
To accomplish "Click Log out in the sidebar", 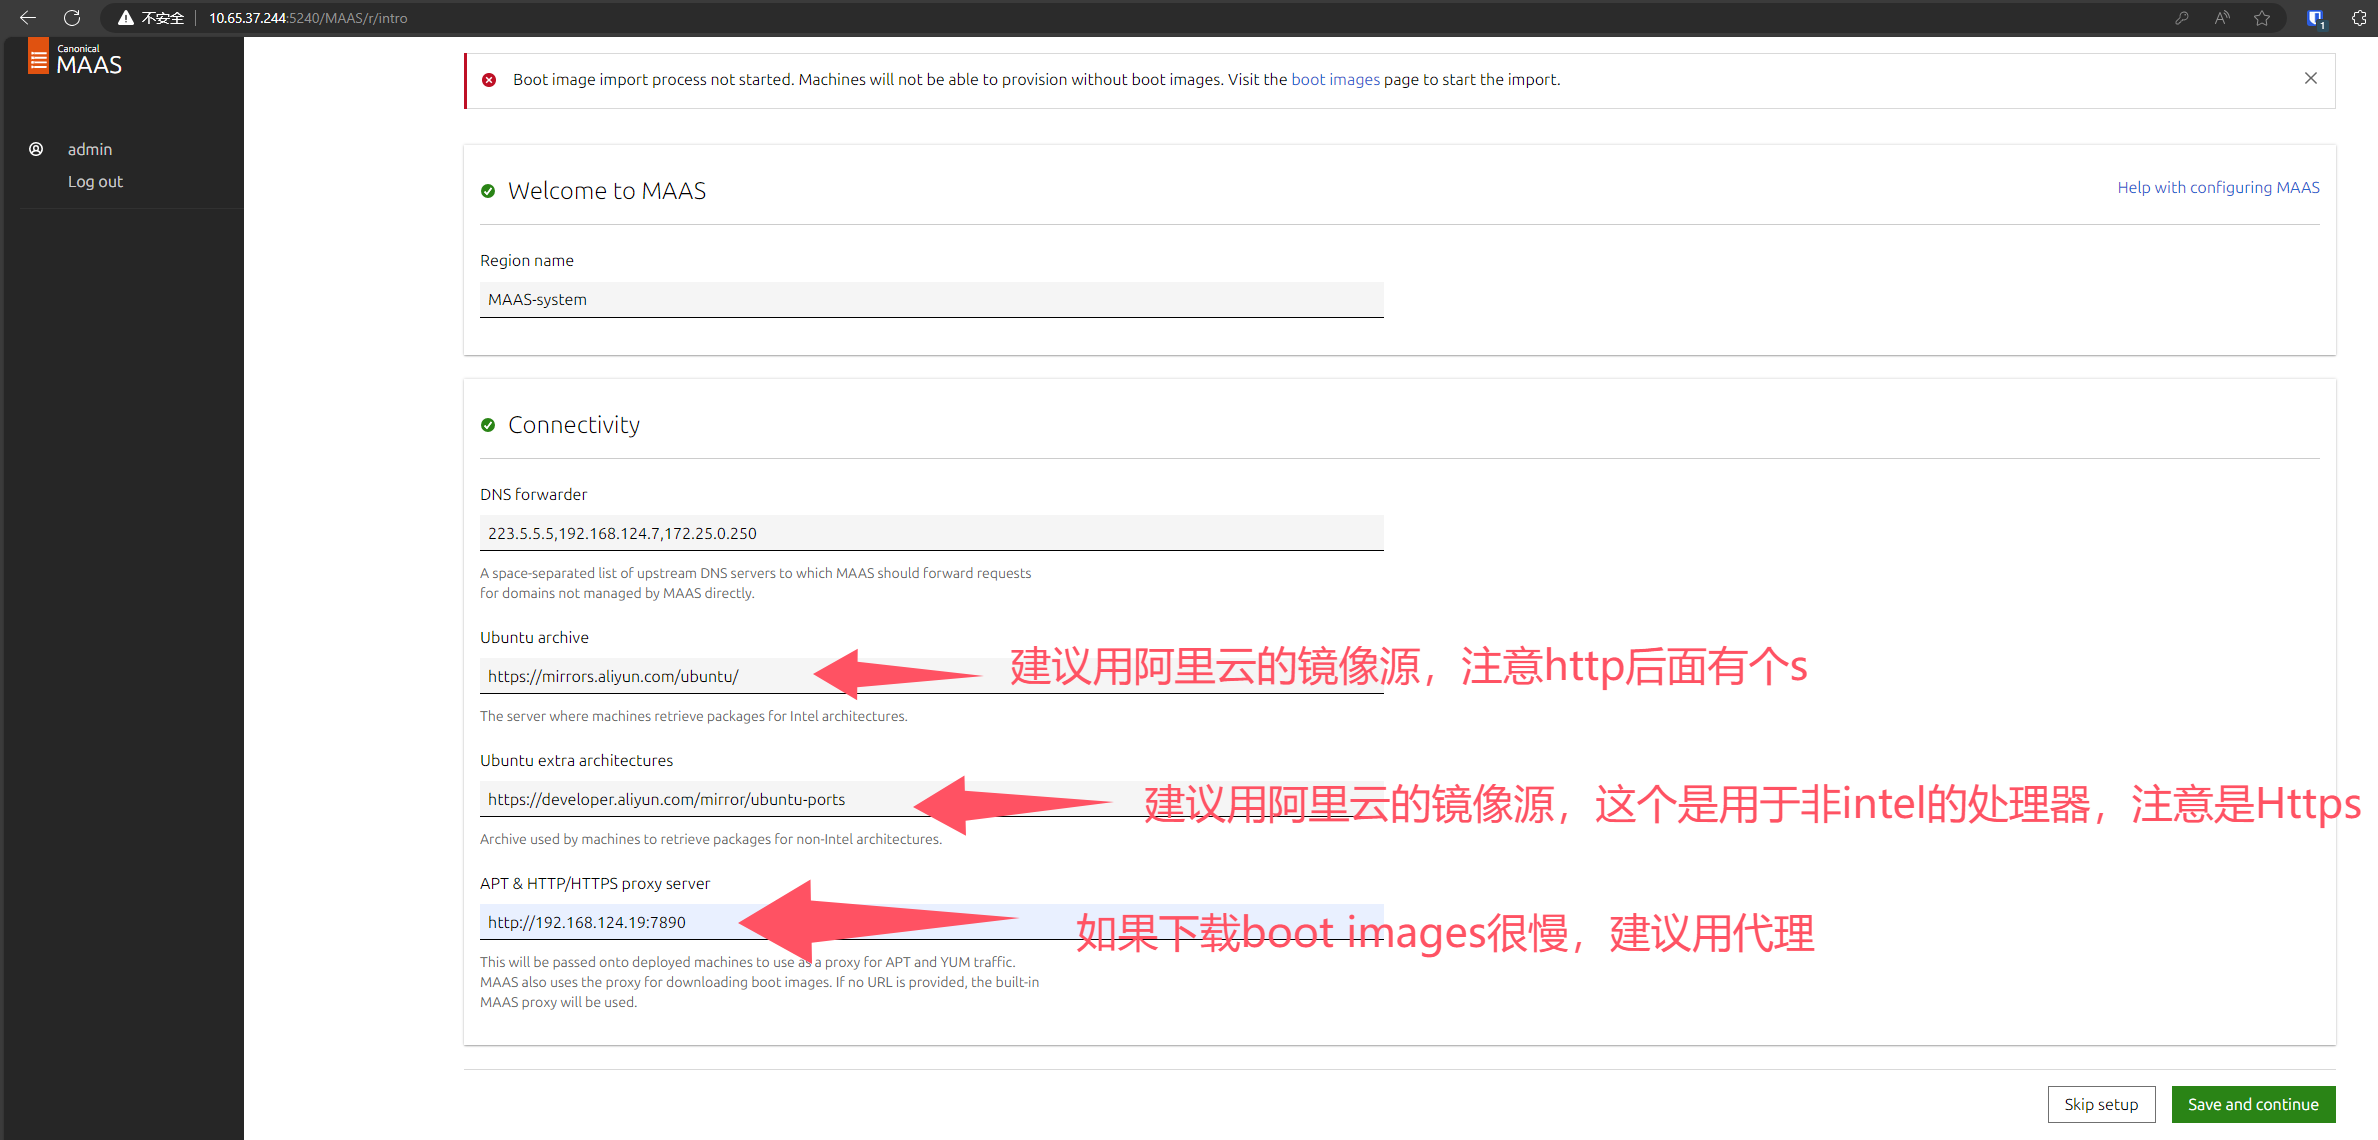I will coord(95,181).
